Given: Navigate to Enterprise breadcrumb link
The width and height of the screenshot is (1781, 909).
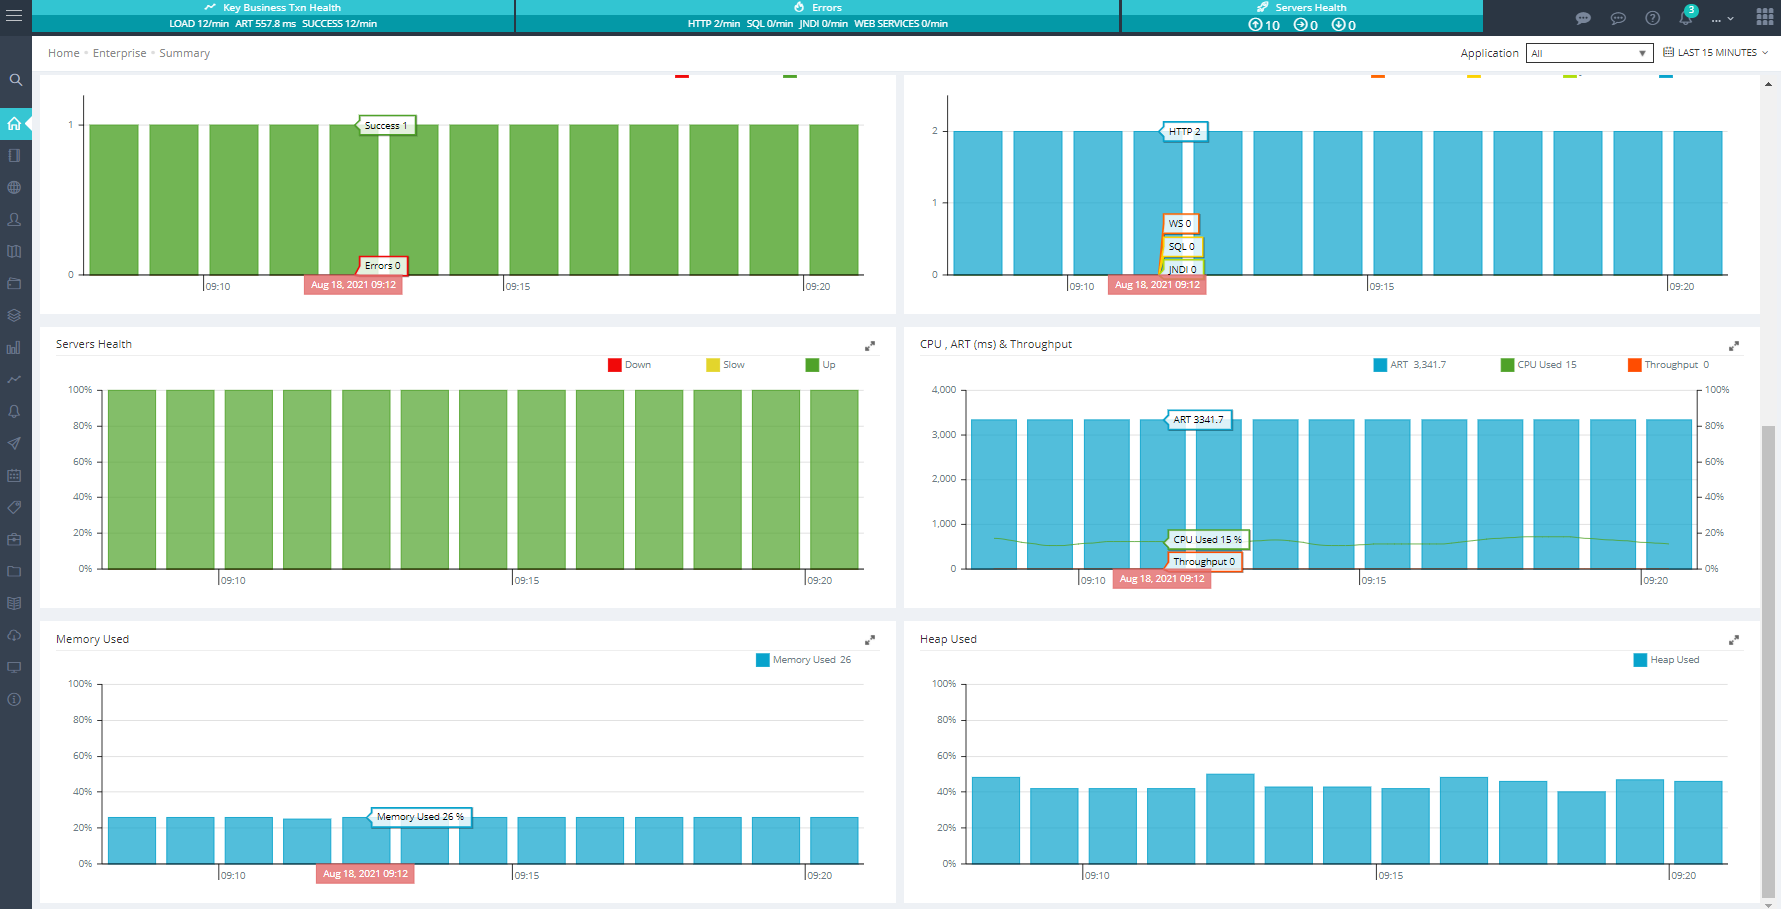Looking at the screenshot, I should click(x=119, y=53).
